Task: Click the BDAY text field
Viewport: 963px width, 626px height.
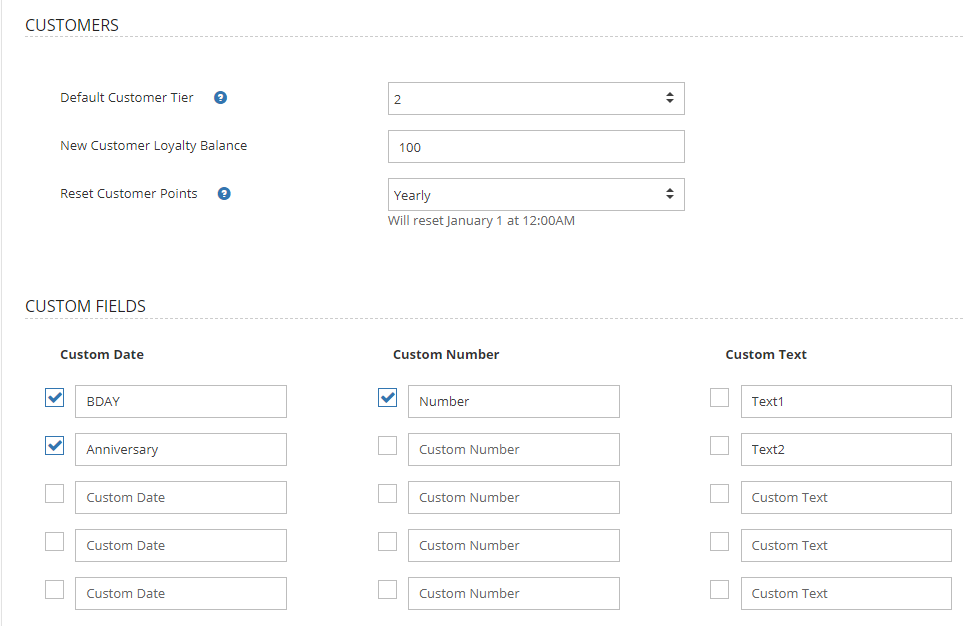Action: tap(181, 401)
